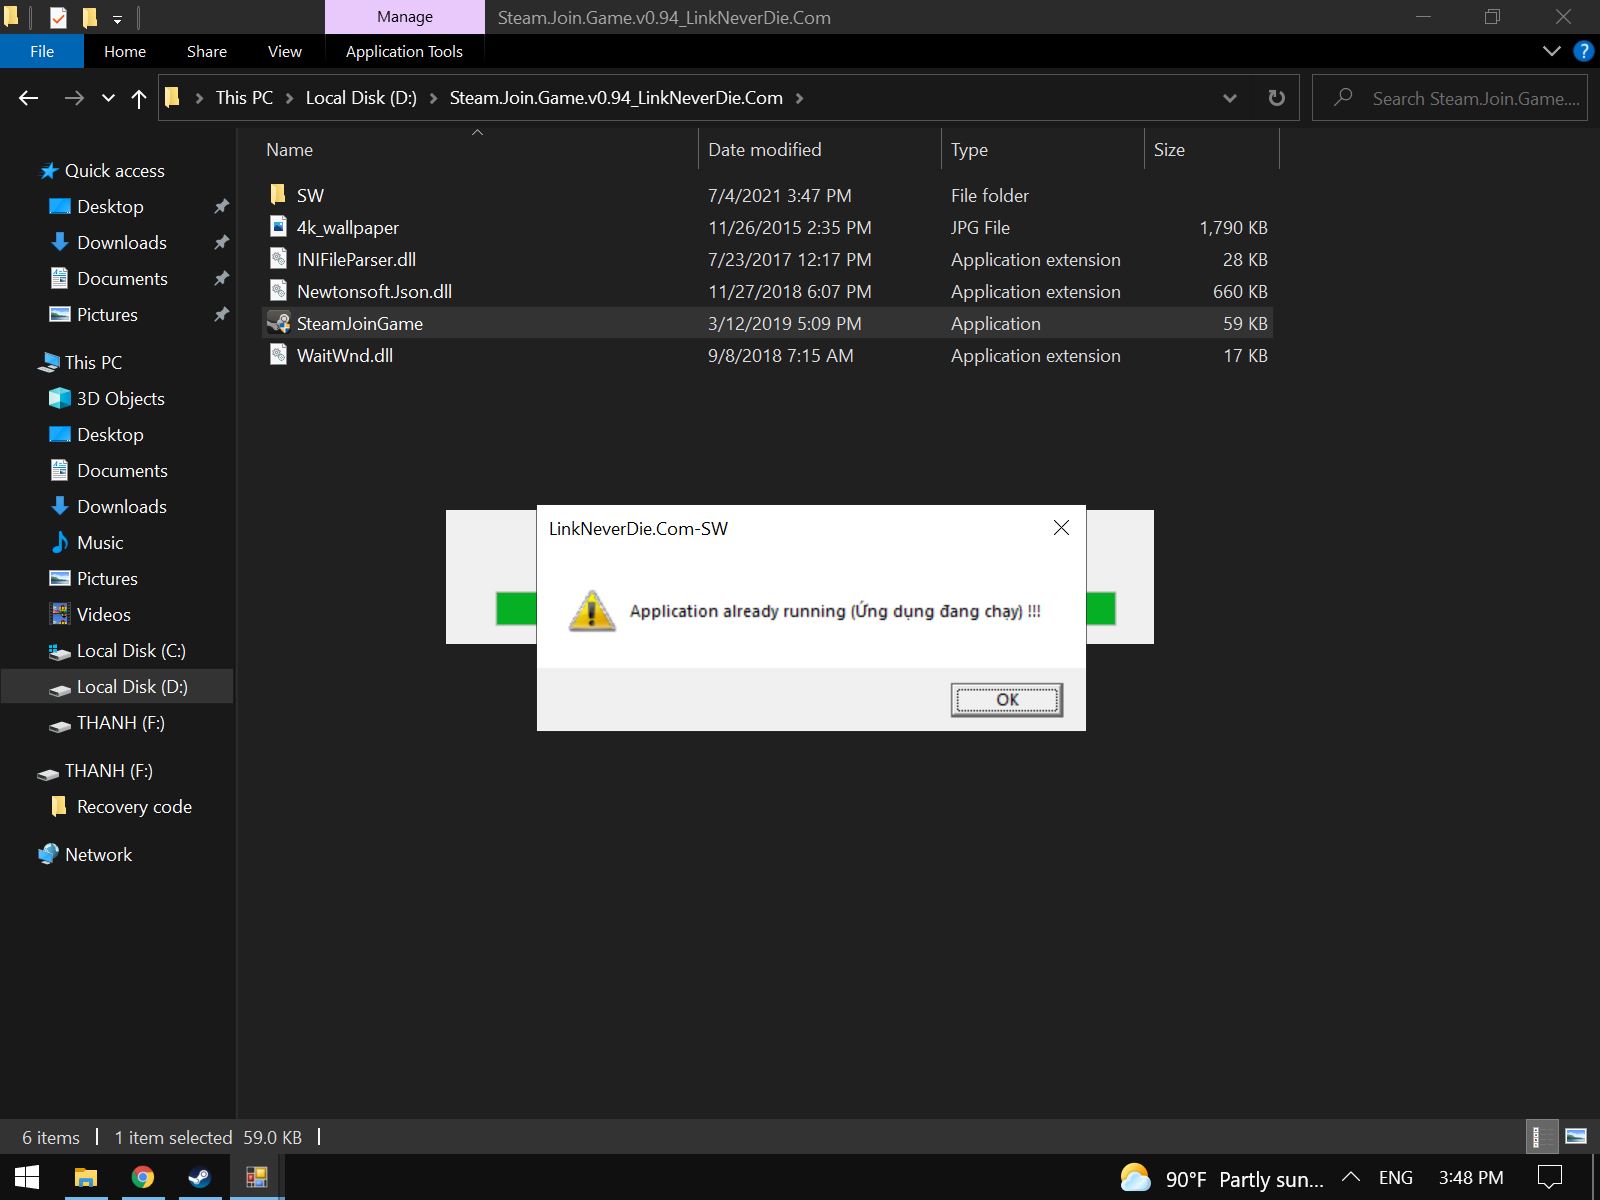1600x1200 pixels.
Task: Refresh the current folder view
Action: pos(1276,98)
